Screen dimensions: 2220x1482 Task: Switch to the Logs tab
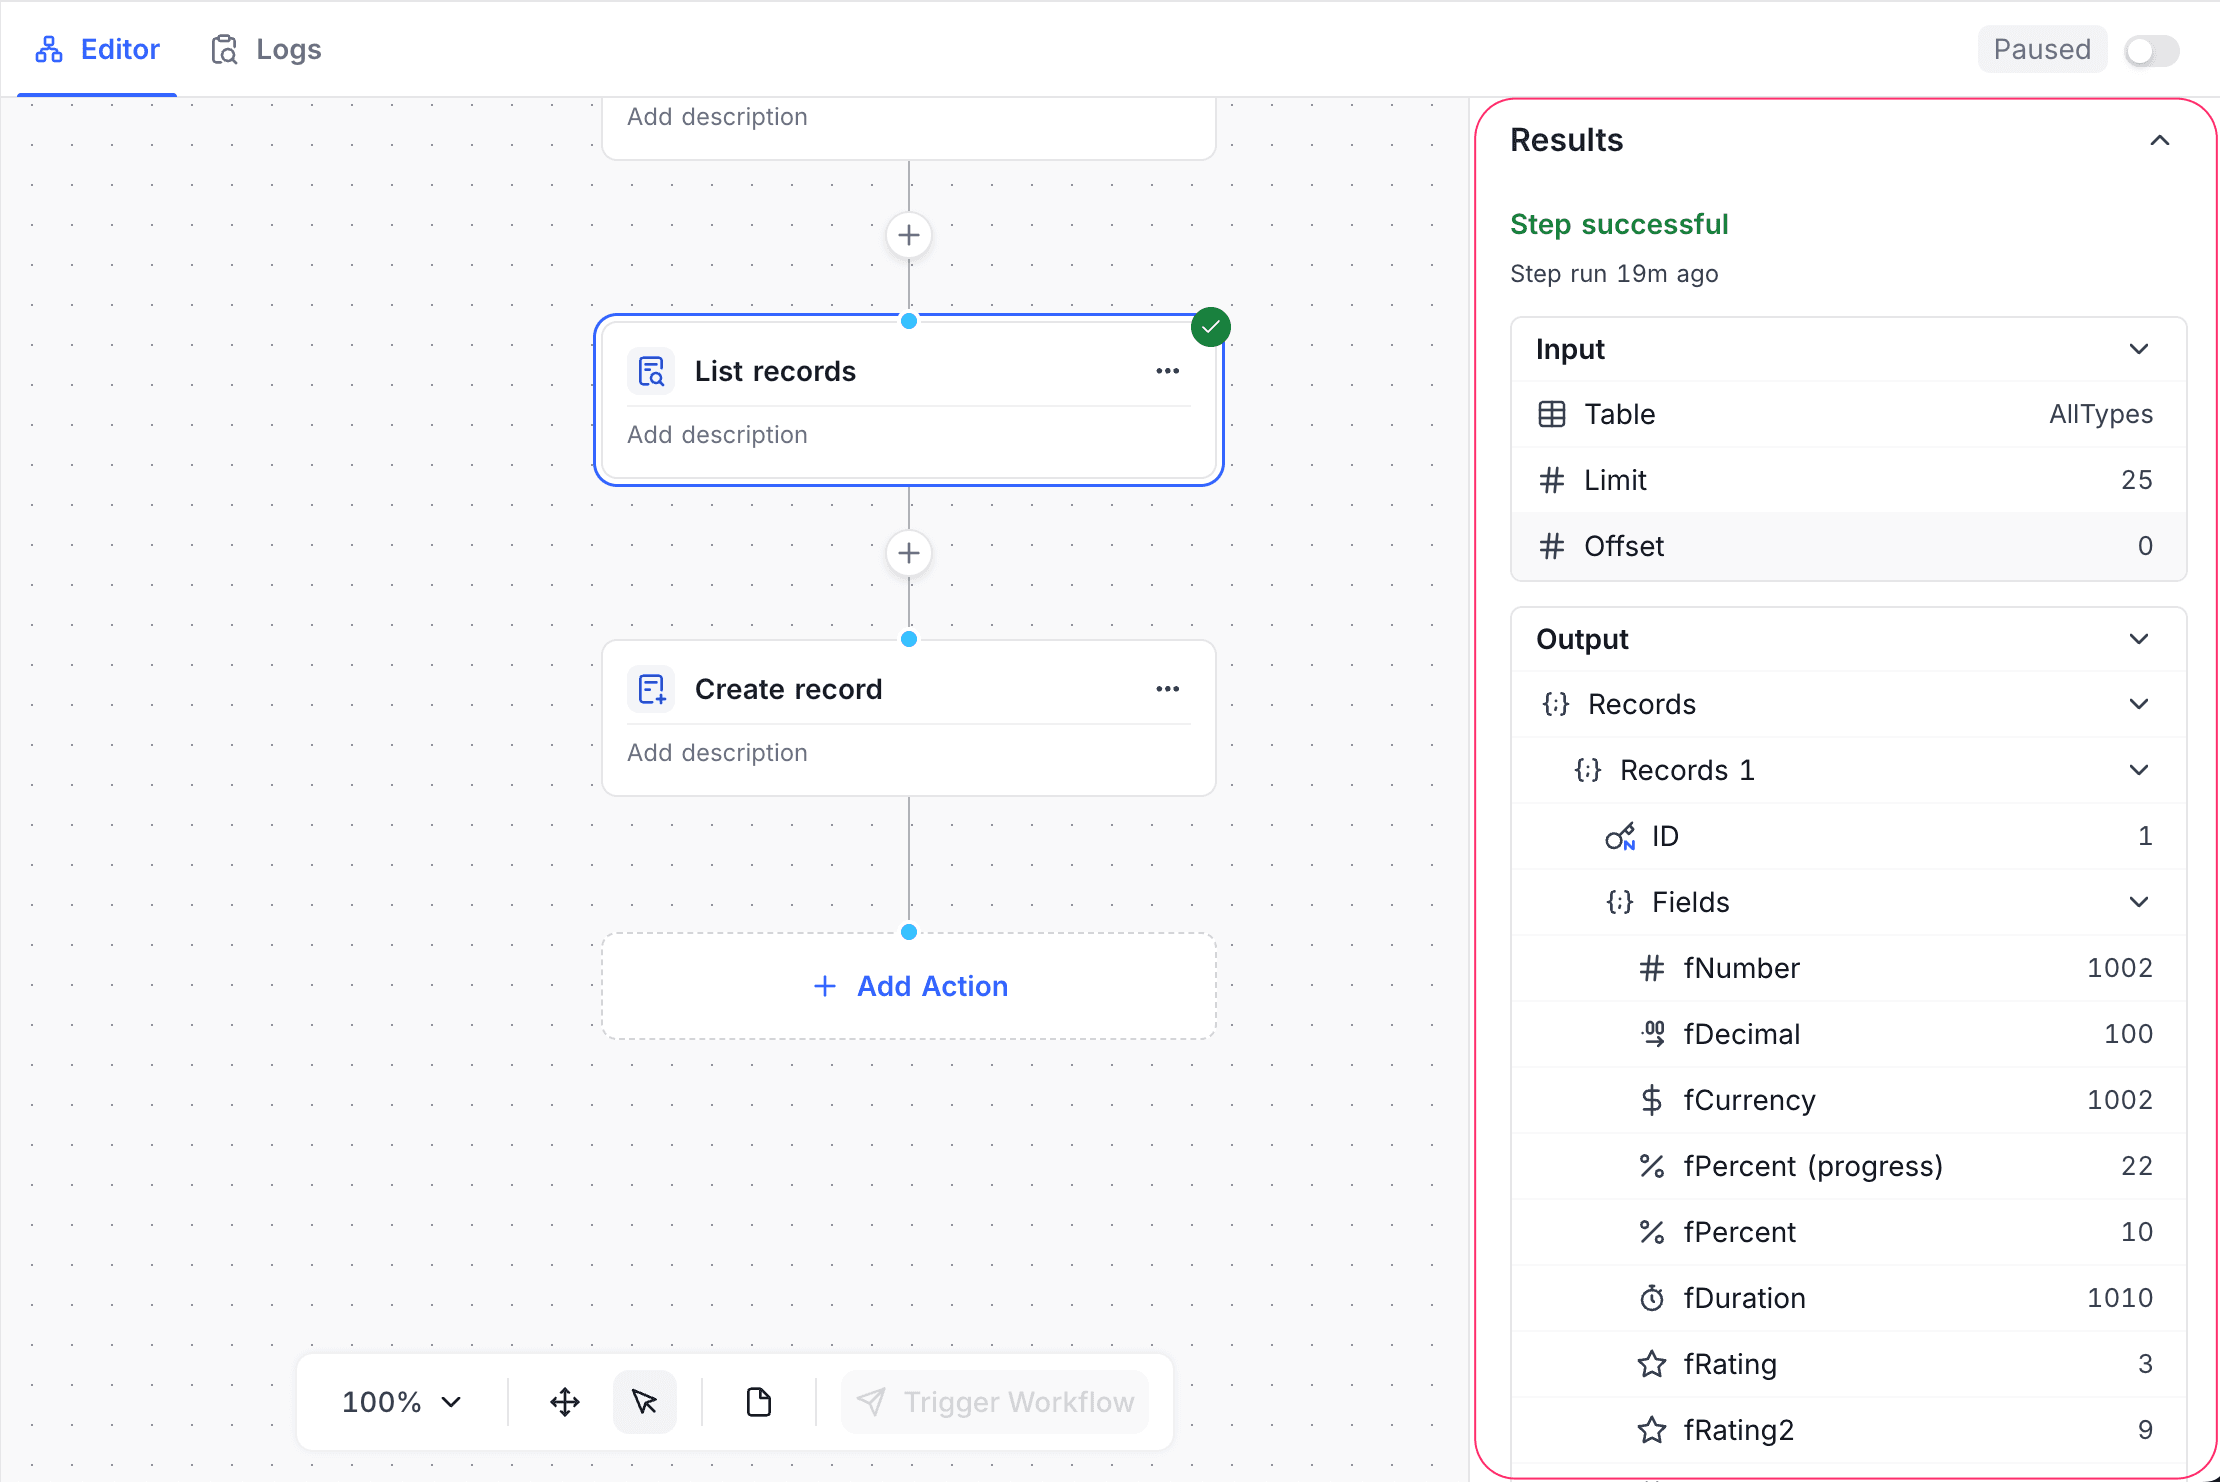[267, 48]
